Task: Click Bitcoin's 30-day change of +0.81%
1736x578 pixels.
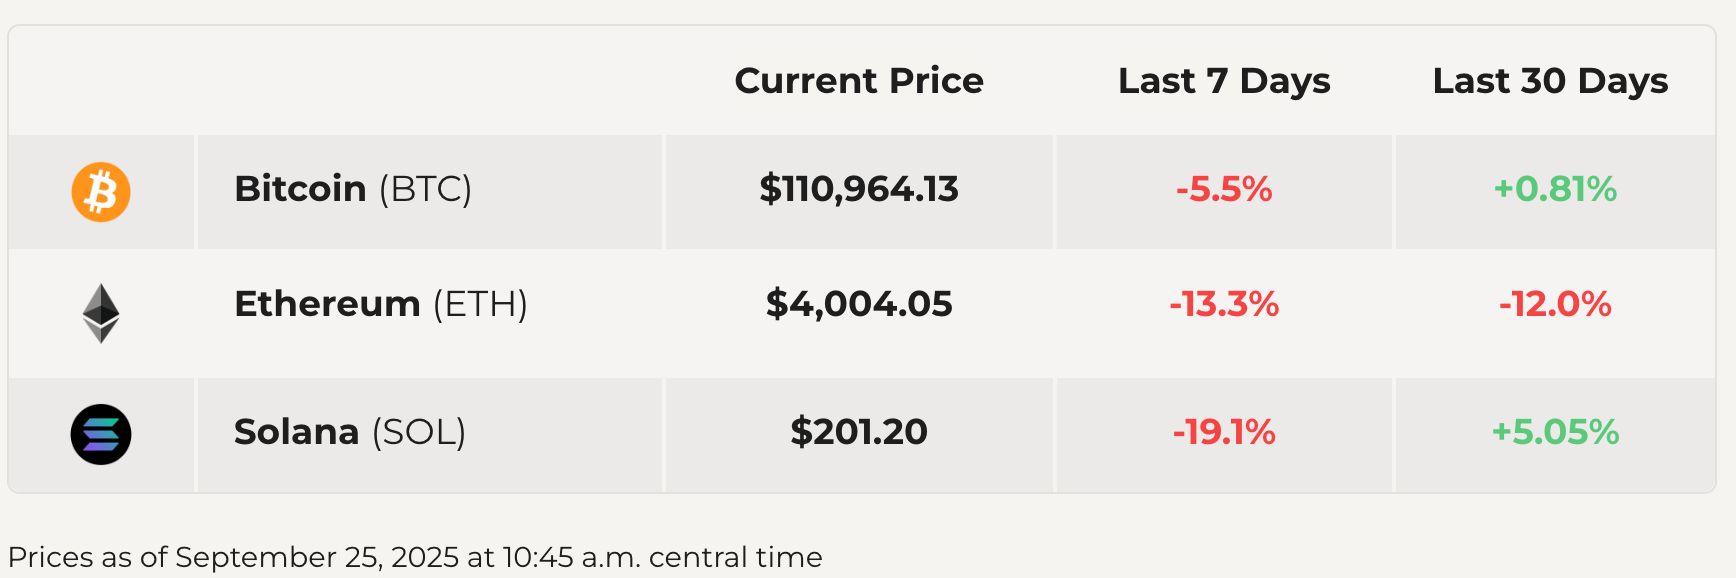Action: [1554, 189]
